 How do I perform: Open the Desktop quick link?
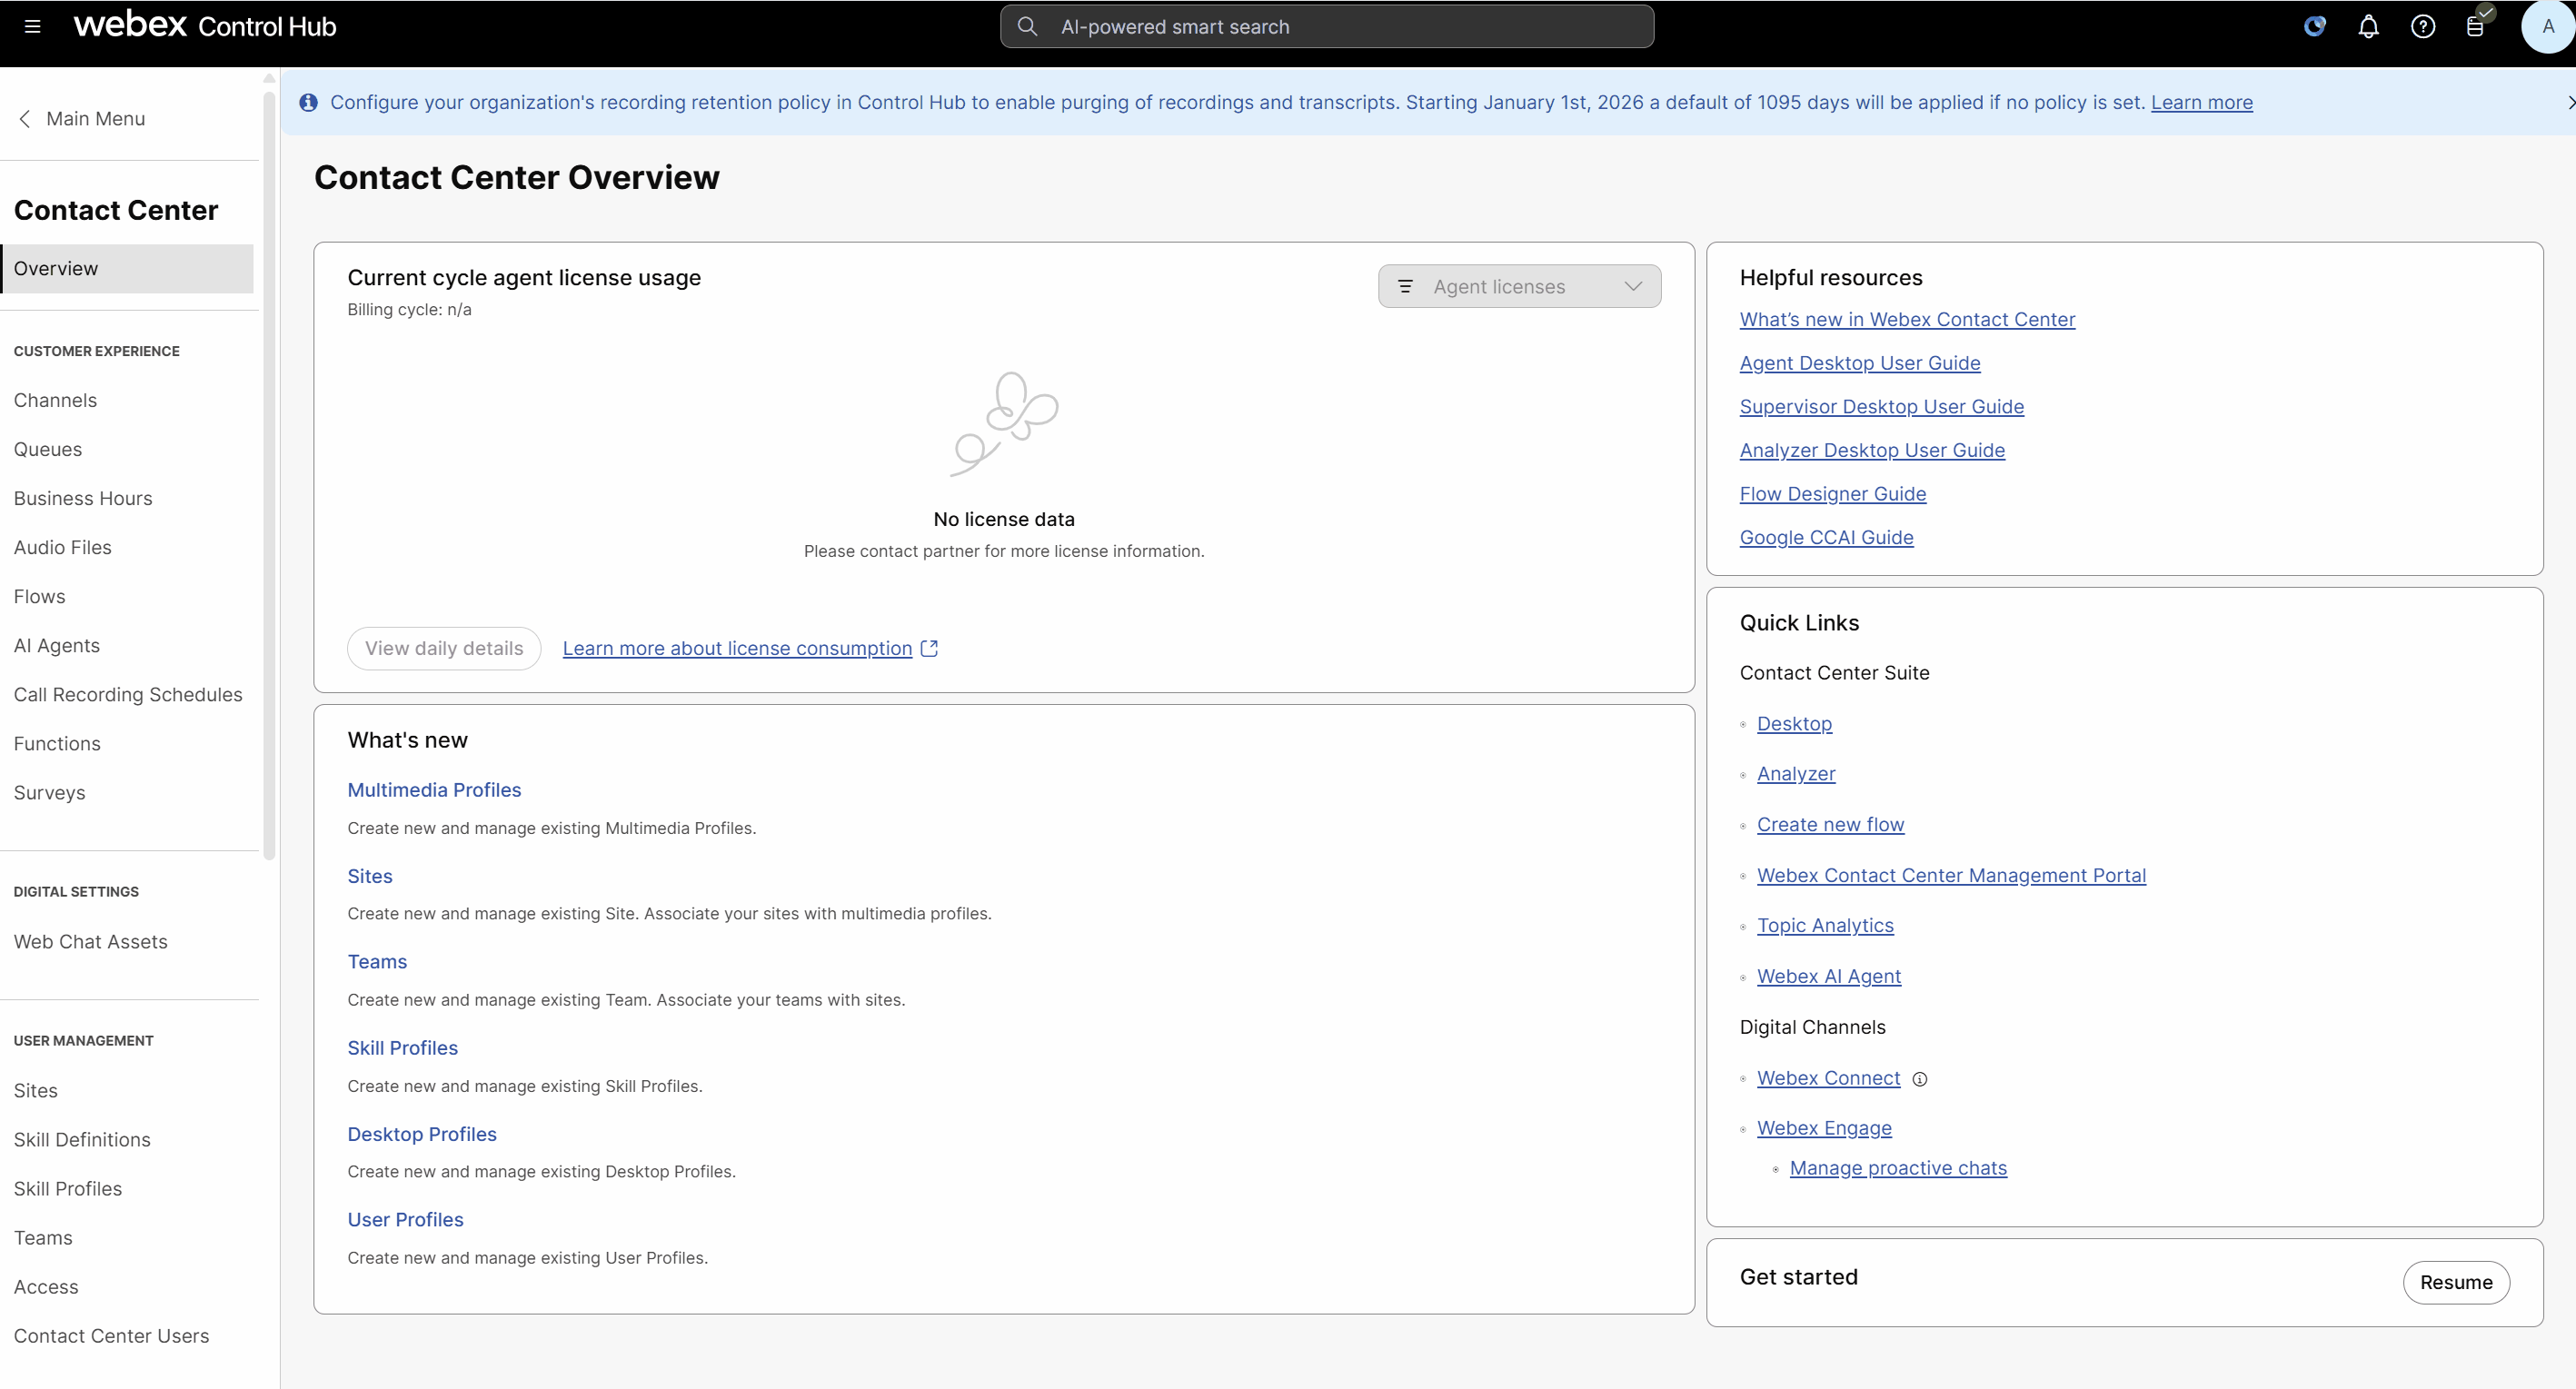pyautogui.click(x=1794, y=724)
